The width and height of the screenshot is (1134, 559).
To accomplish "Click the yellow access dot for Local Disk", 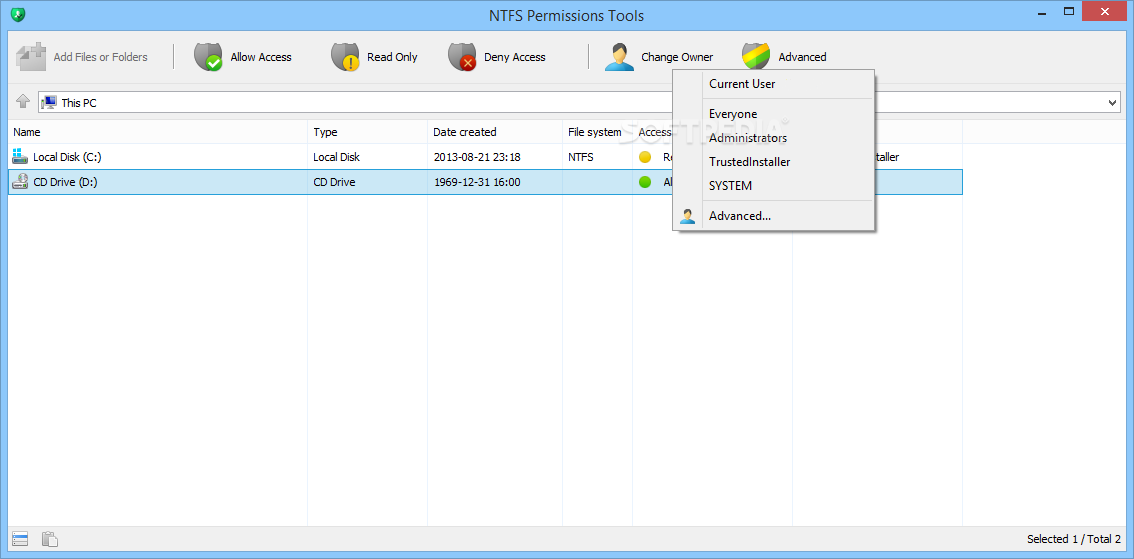I will 645,157.
